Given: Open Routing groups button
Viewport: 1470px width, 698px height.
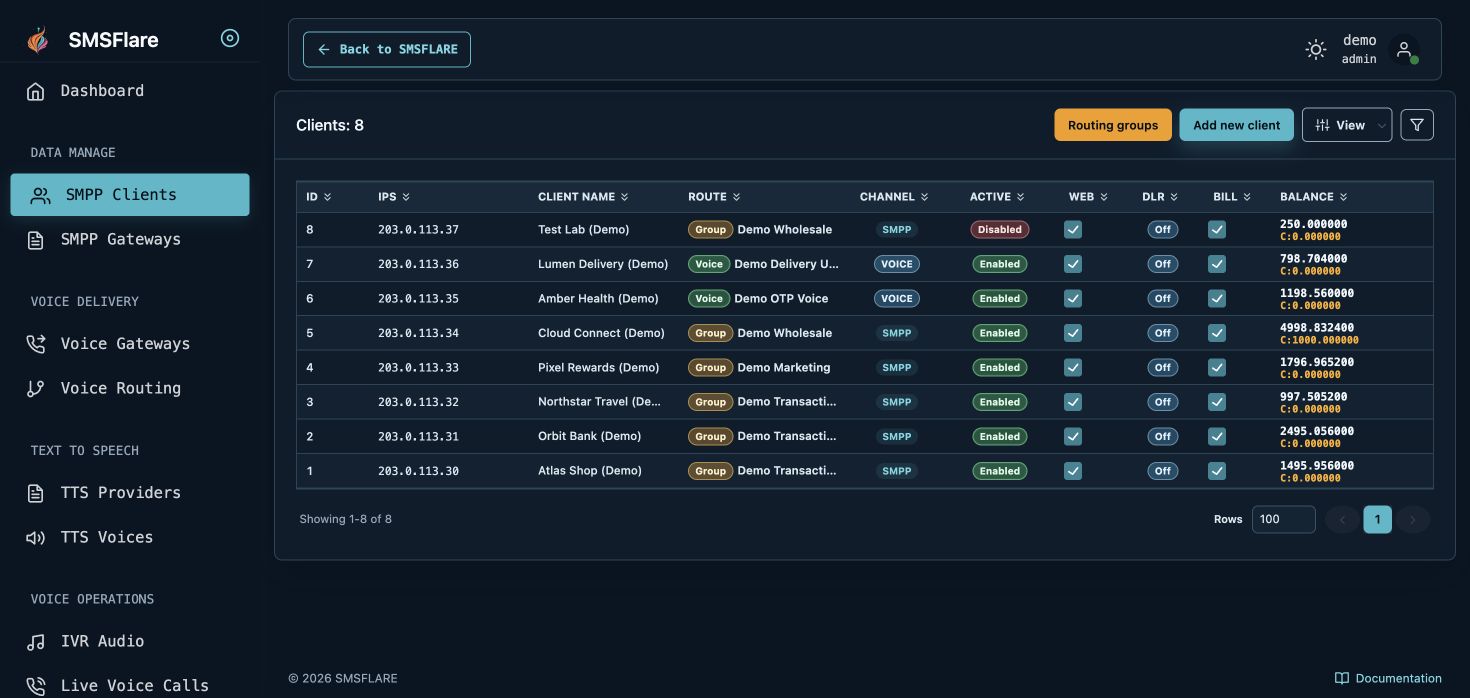Looking at the screenshot, I should 1113,125.
